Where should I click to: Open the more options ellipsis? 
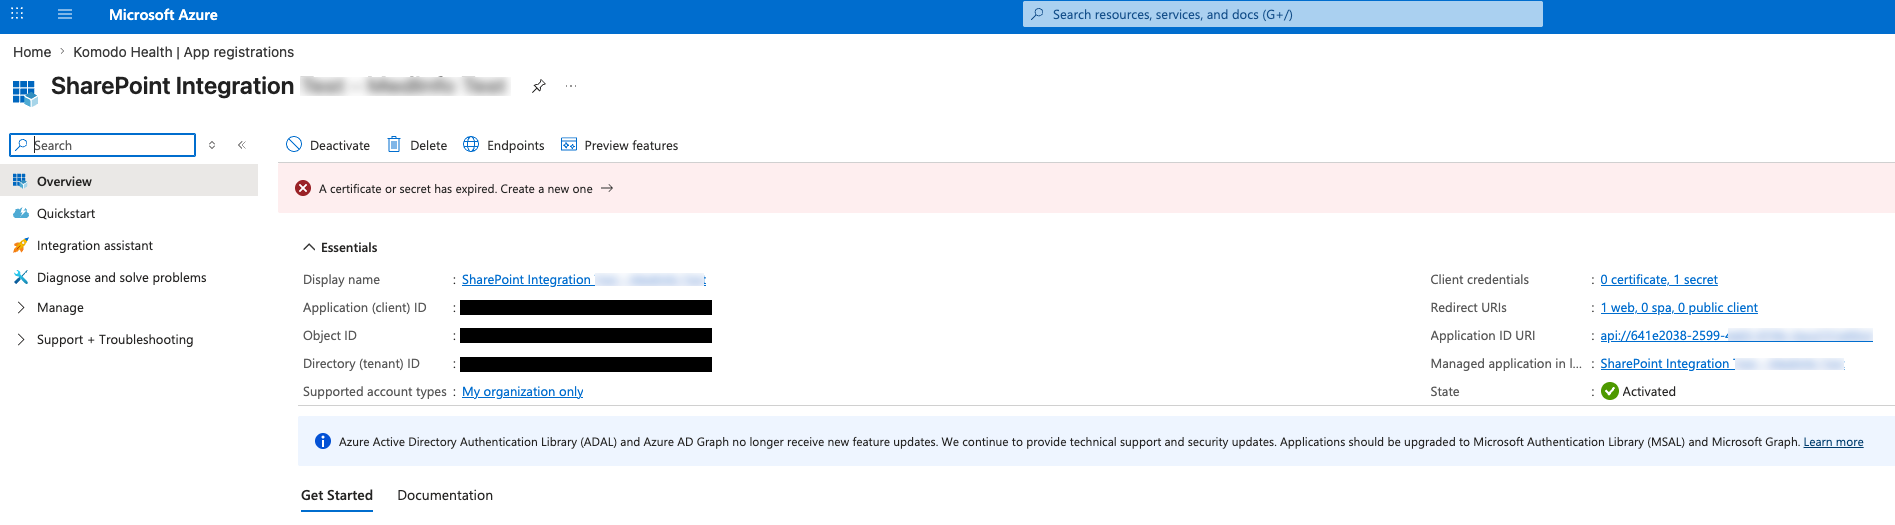pos(571,86)
